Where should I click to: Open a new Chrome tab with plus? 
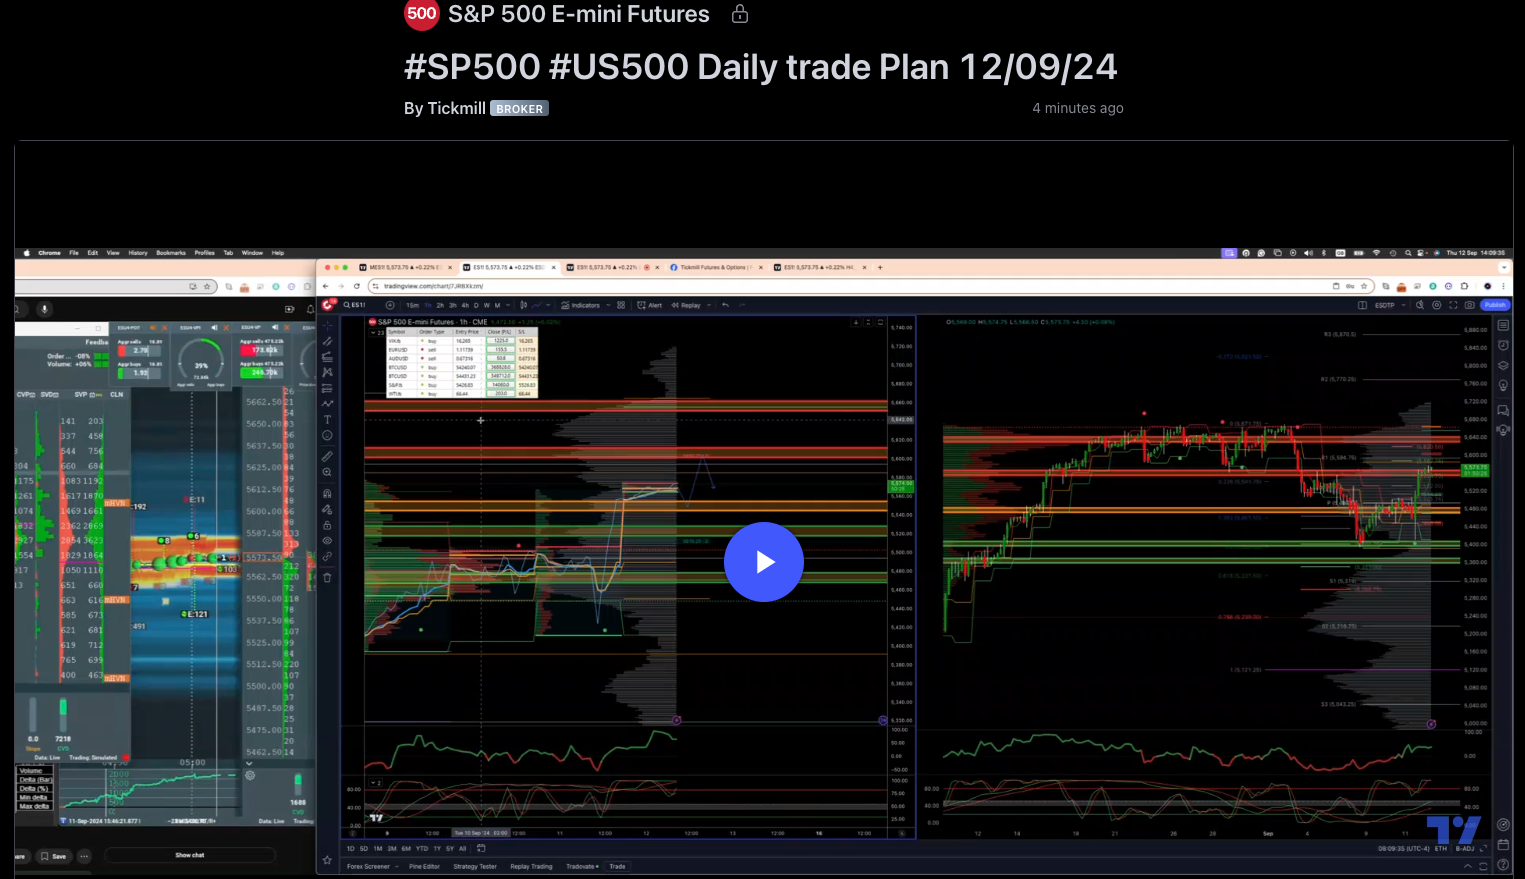coord(880,267)
